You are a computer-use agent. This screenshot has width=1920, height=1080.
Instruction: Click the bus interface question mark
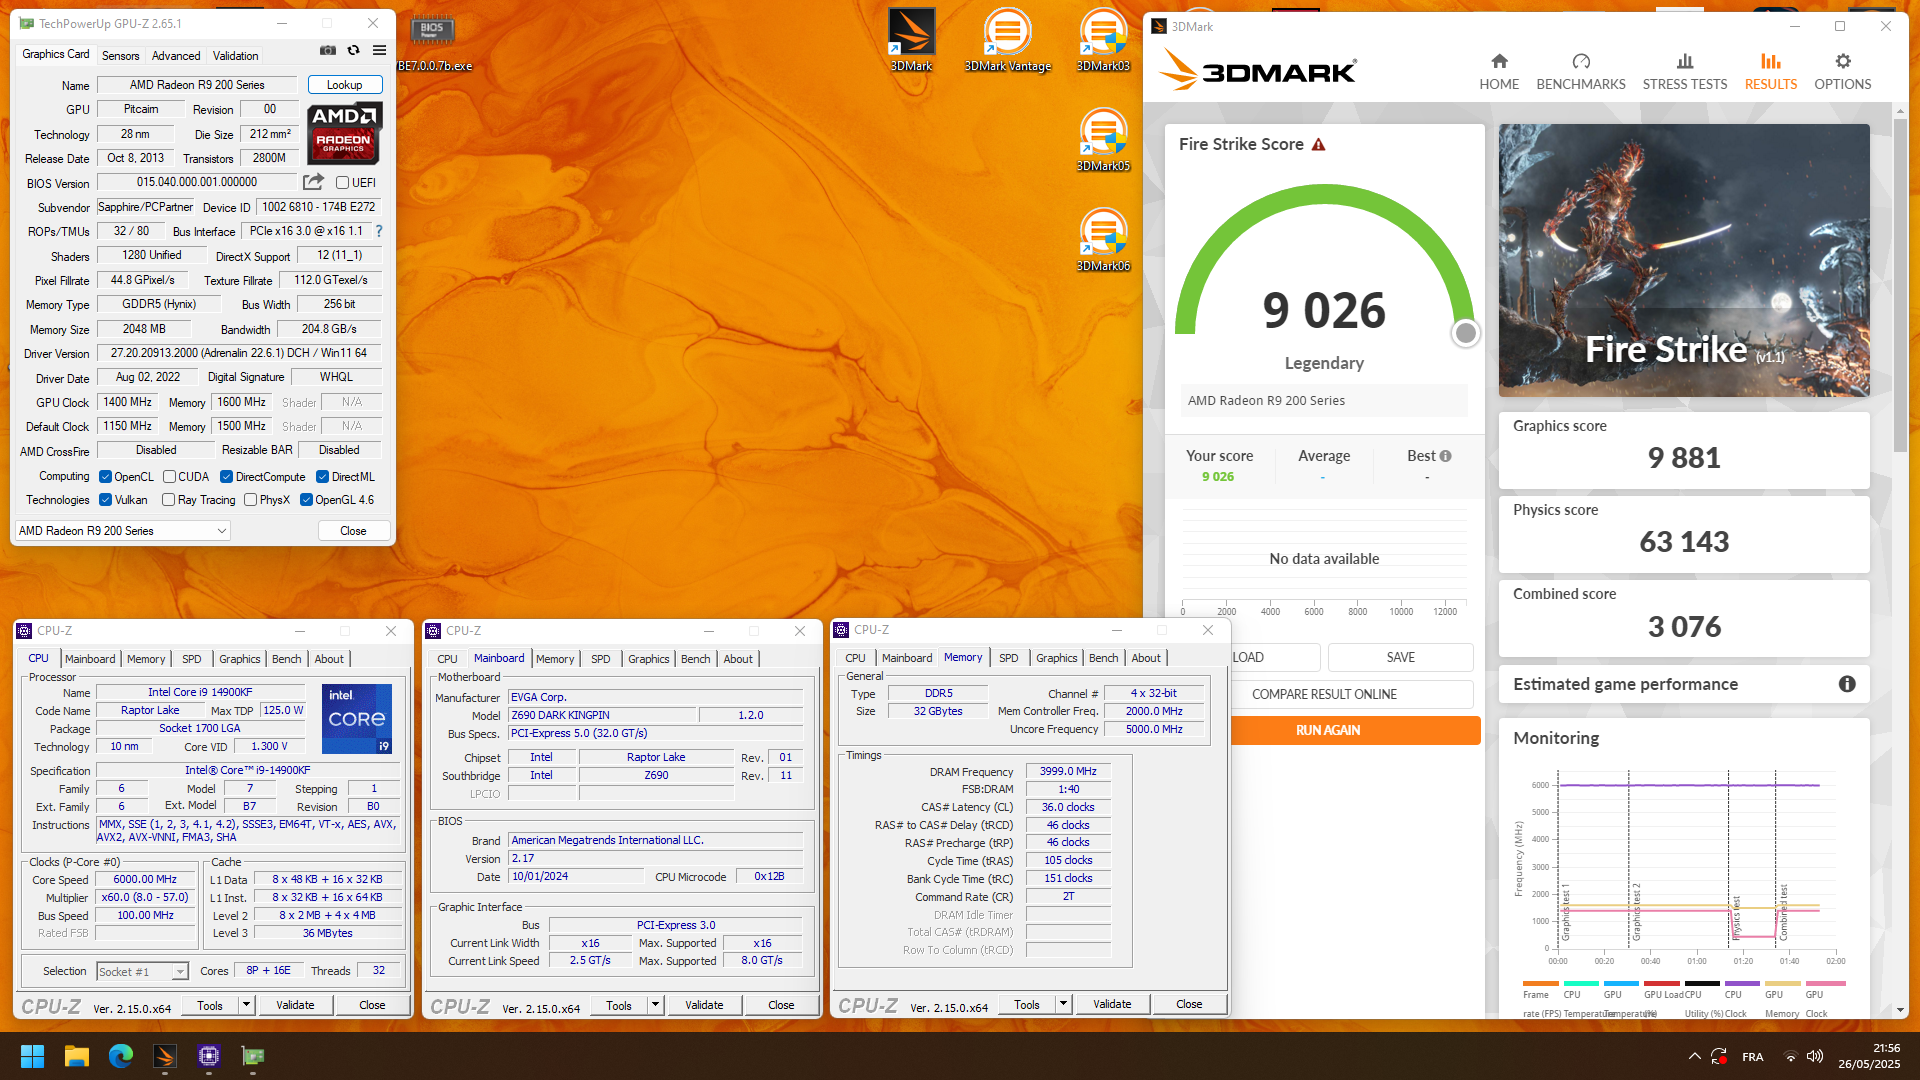point(379,231)
